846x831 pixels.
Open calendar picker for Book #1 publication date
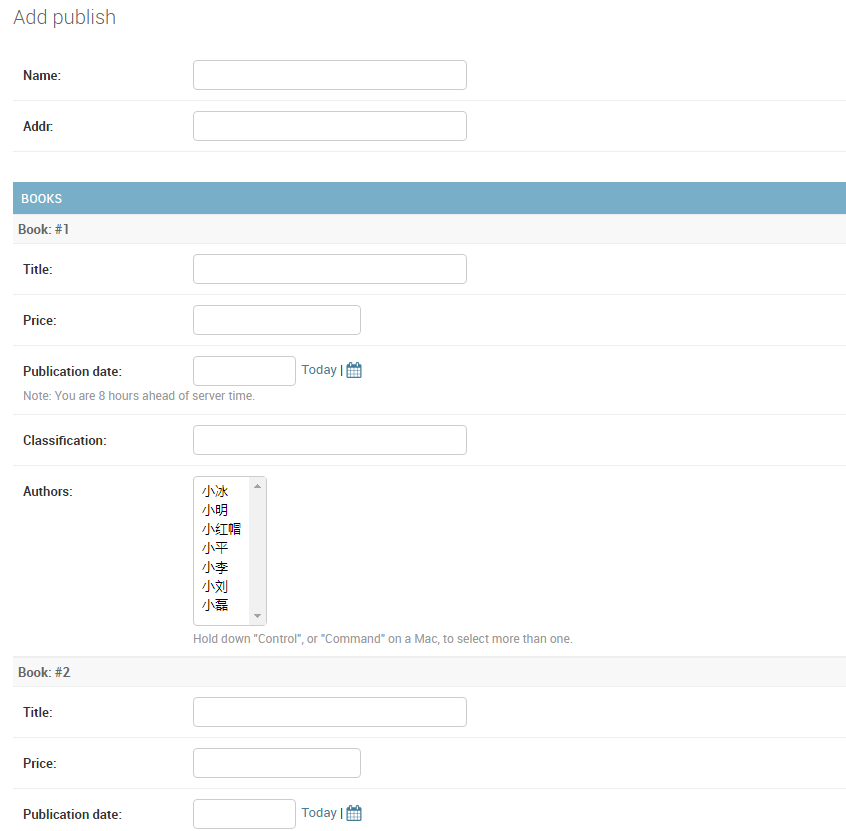click(x=354, y=370)
